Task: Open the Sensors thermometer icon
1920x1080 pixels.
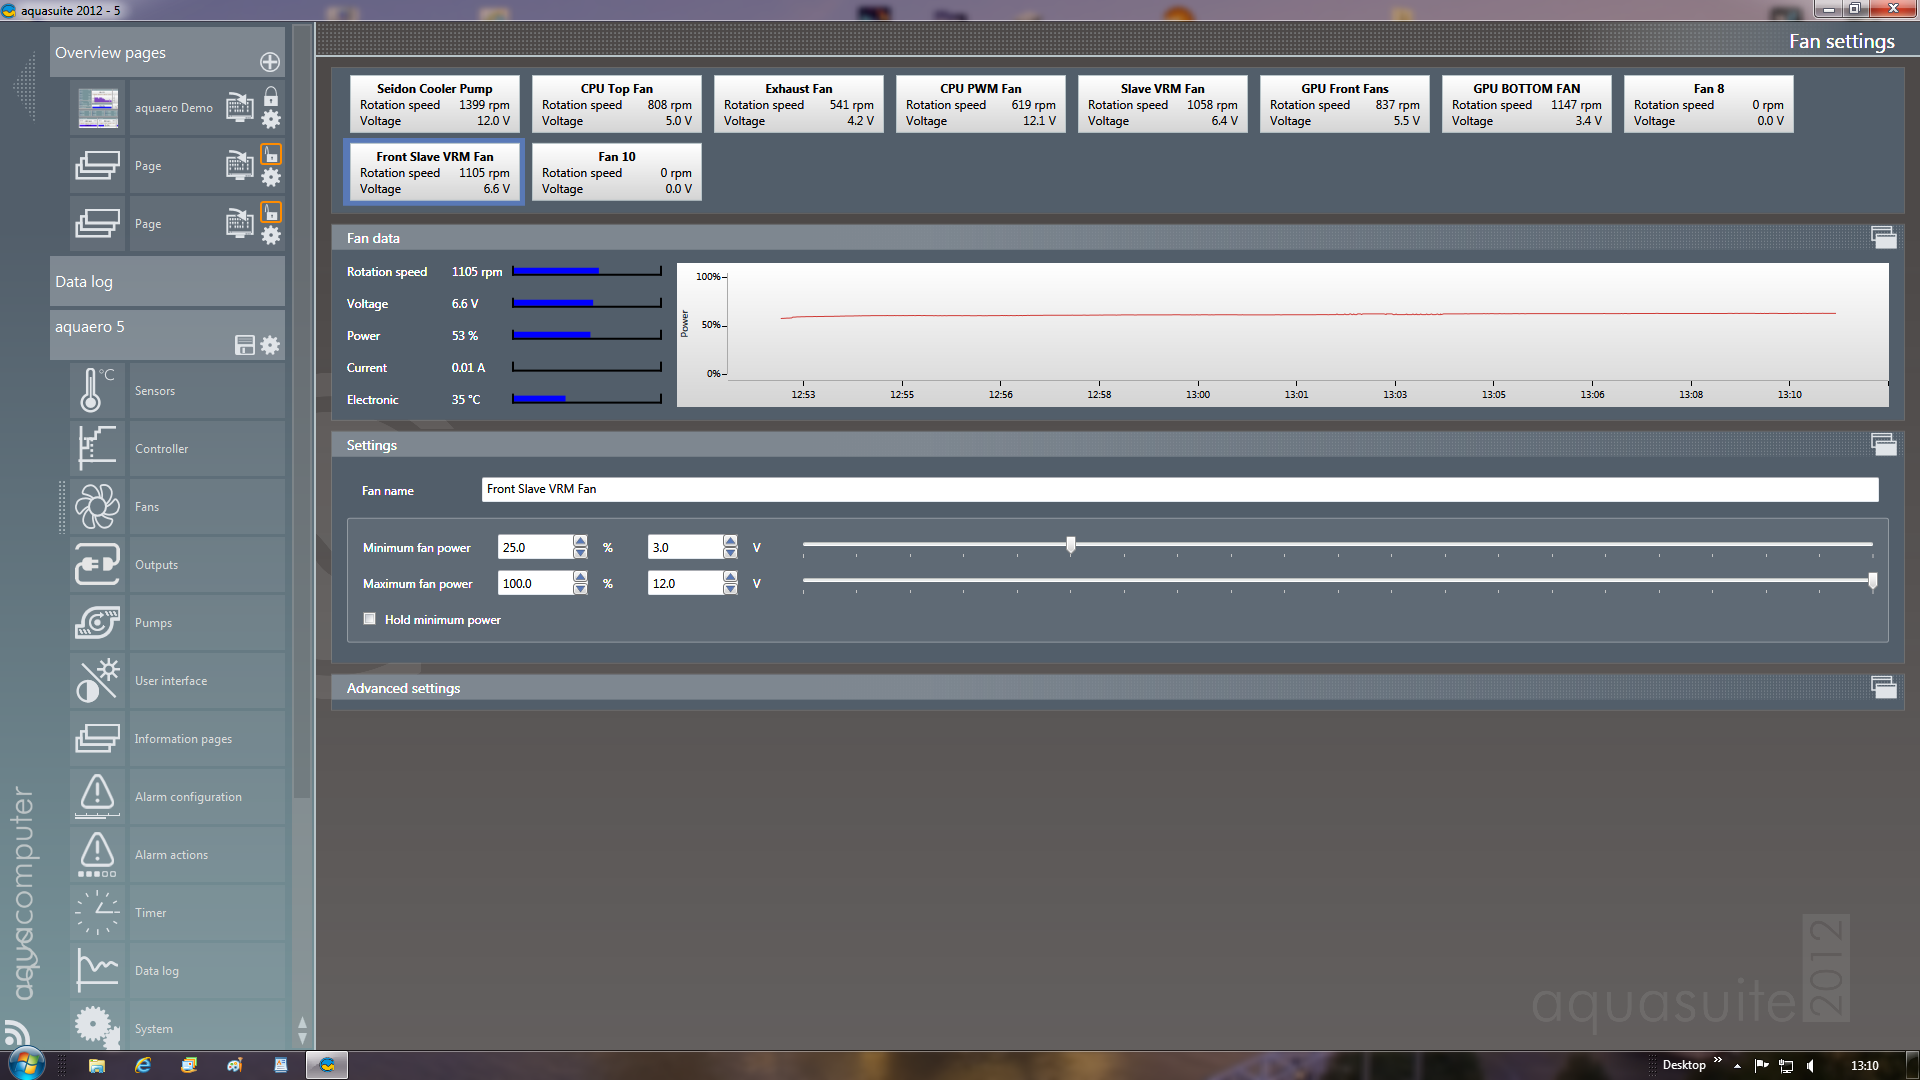Action: click(x=97, y=390)
